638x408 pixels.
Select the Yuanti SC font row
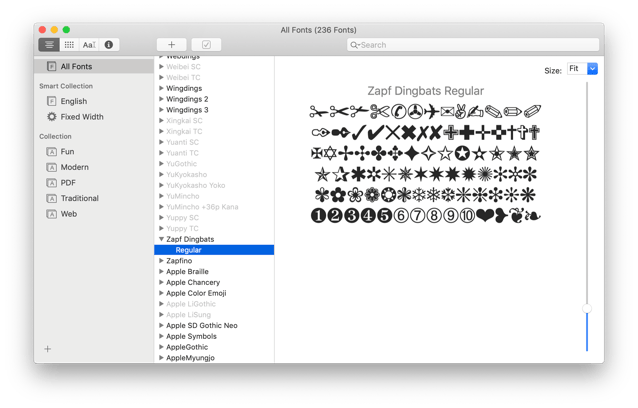(x=214, y=142)
